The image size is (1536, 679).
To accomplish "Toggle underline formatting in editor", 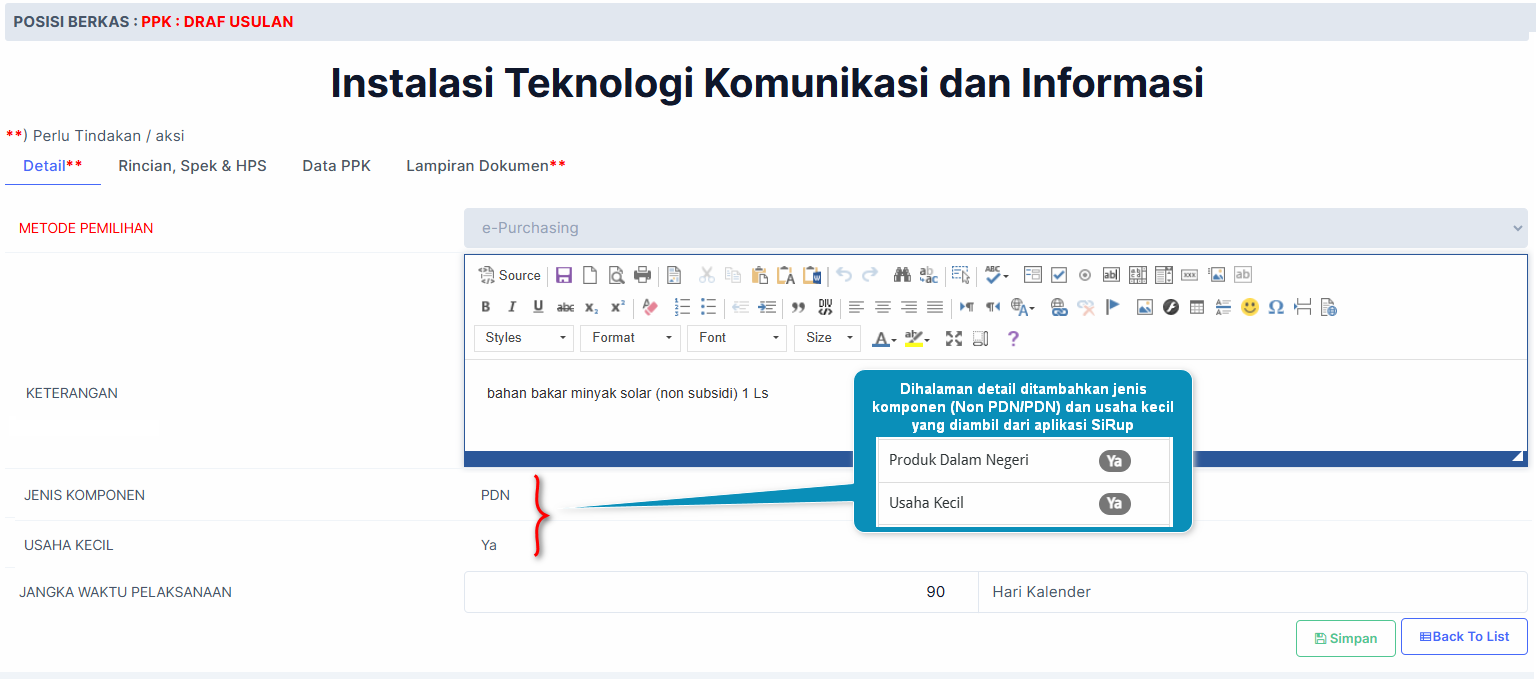I will click(538, 307).
